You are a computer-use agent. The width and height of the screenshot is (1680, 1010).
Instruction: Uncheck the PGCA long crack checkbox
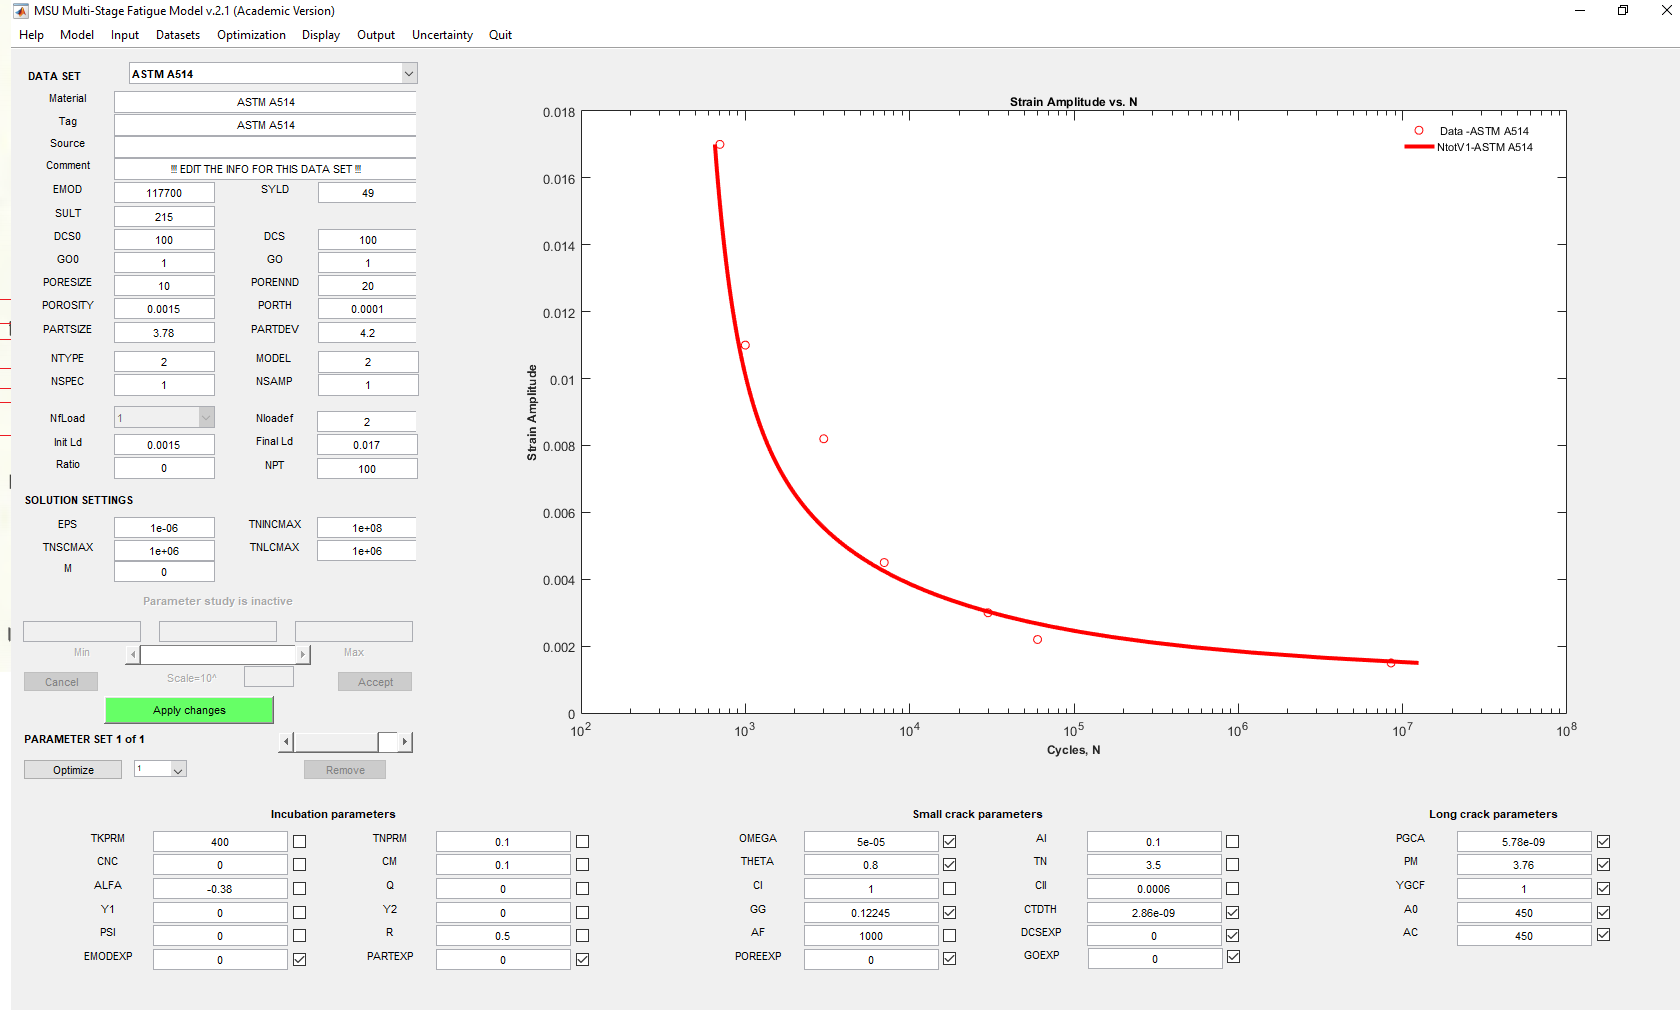[x=1603, y=842]
